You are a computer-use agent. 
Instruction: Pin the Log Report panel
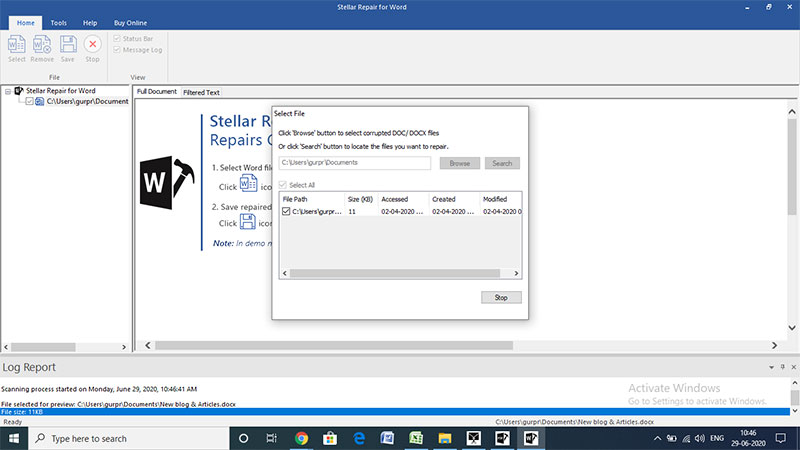[783, 367]
